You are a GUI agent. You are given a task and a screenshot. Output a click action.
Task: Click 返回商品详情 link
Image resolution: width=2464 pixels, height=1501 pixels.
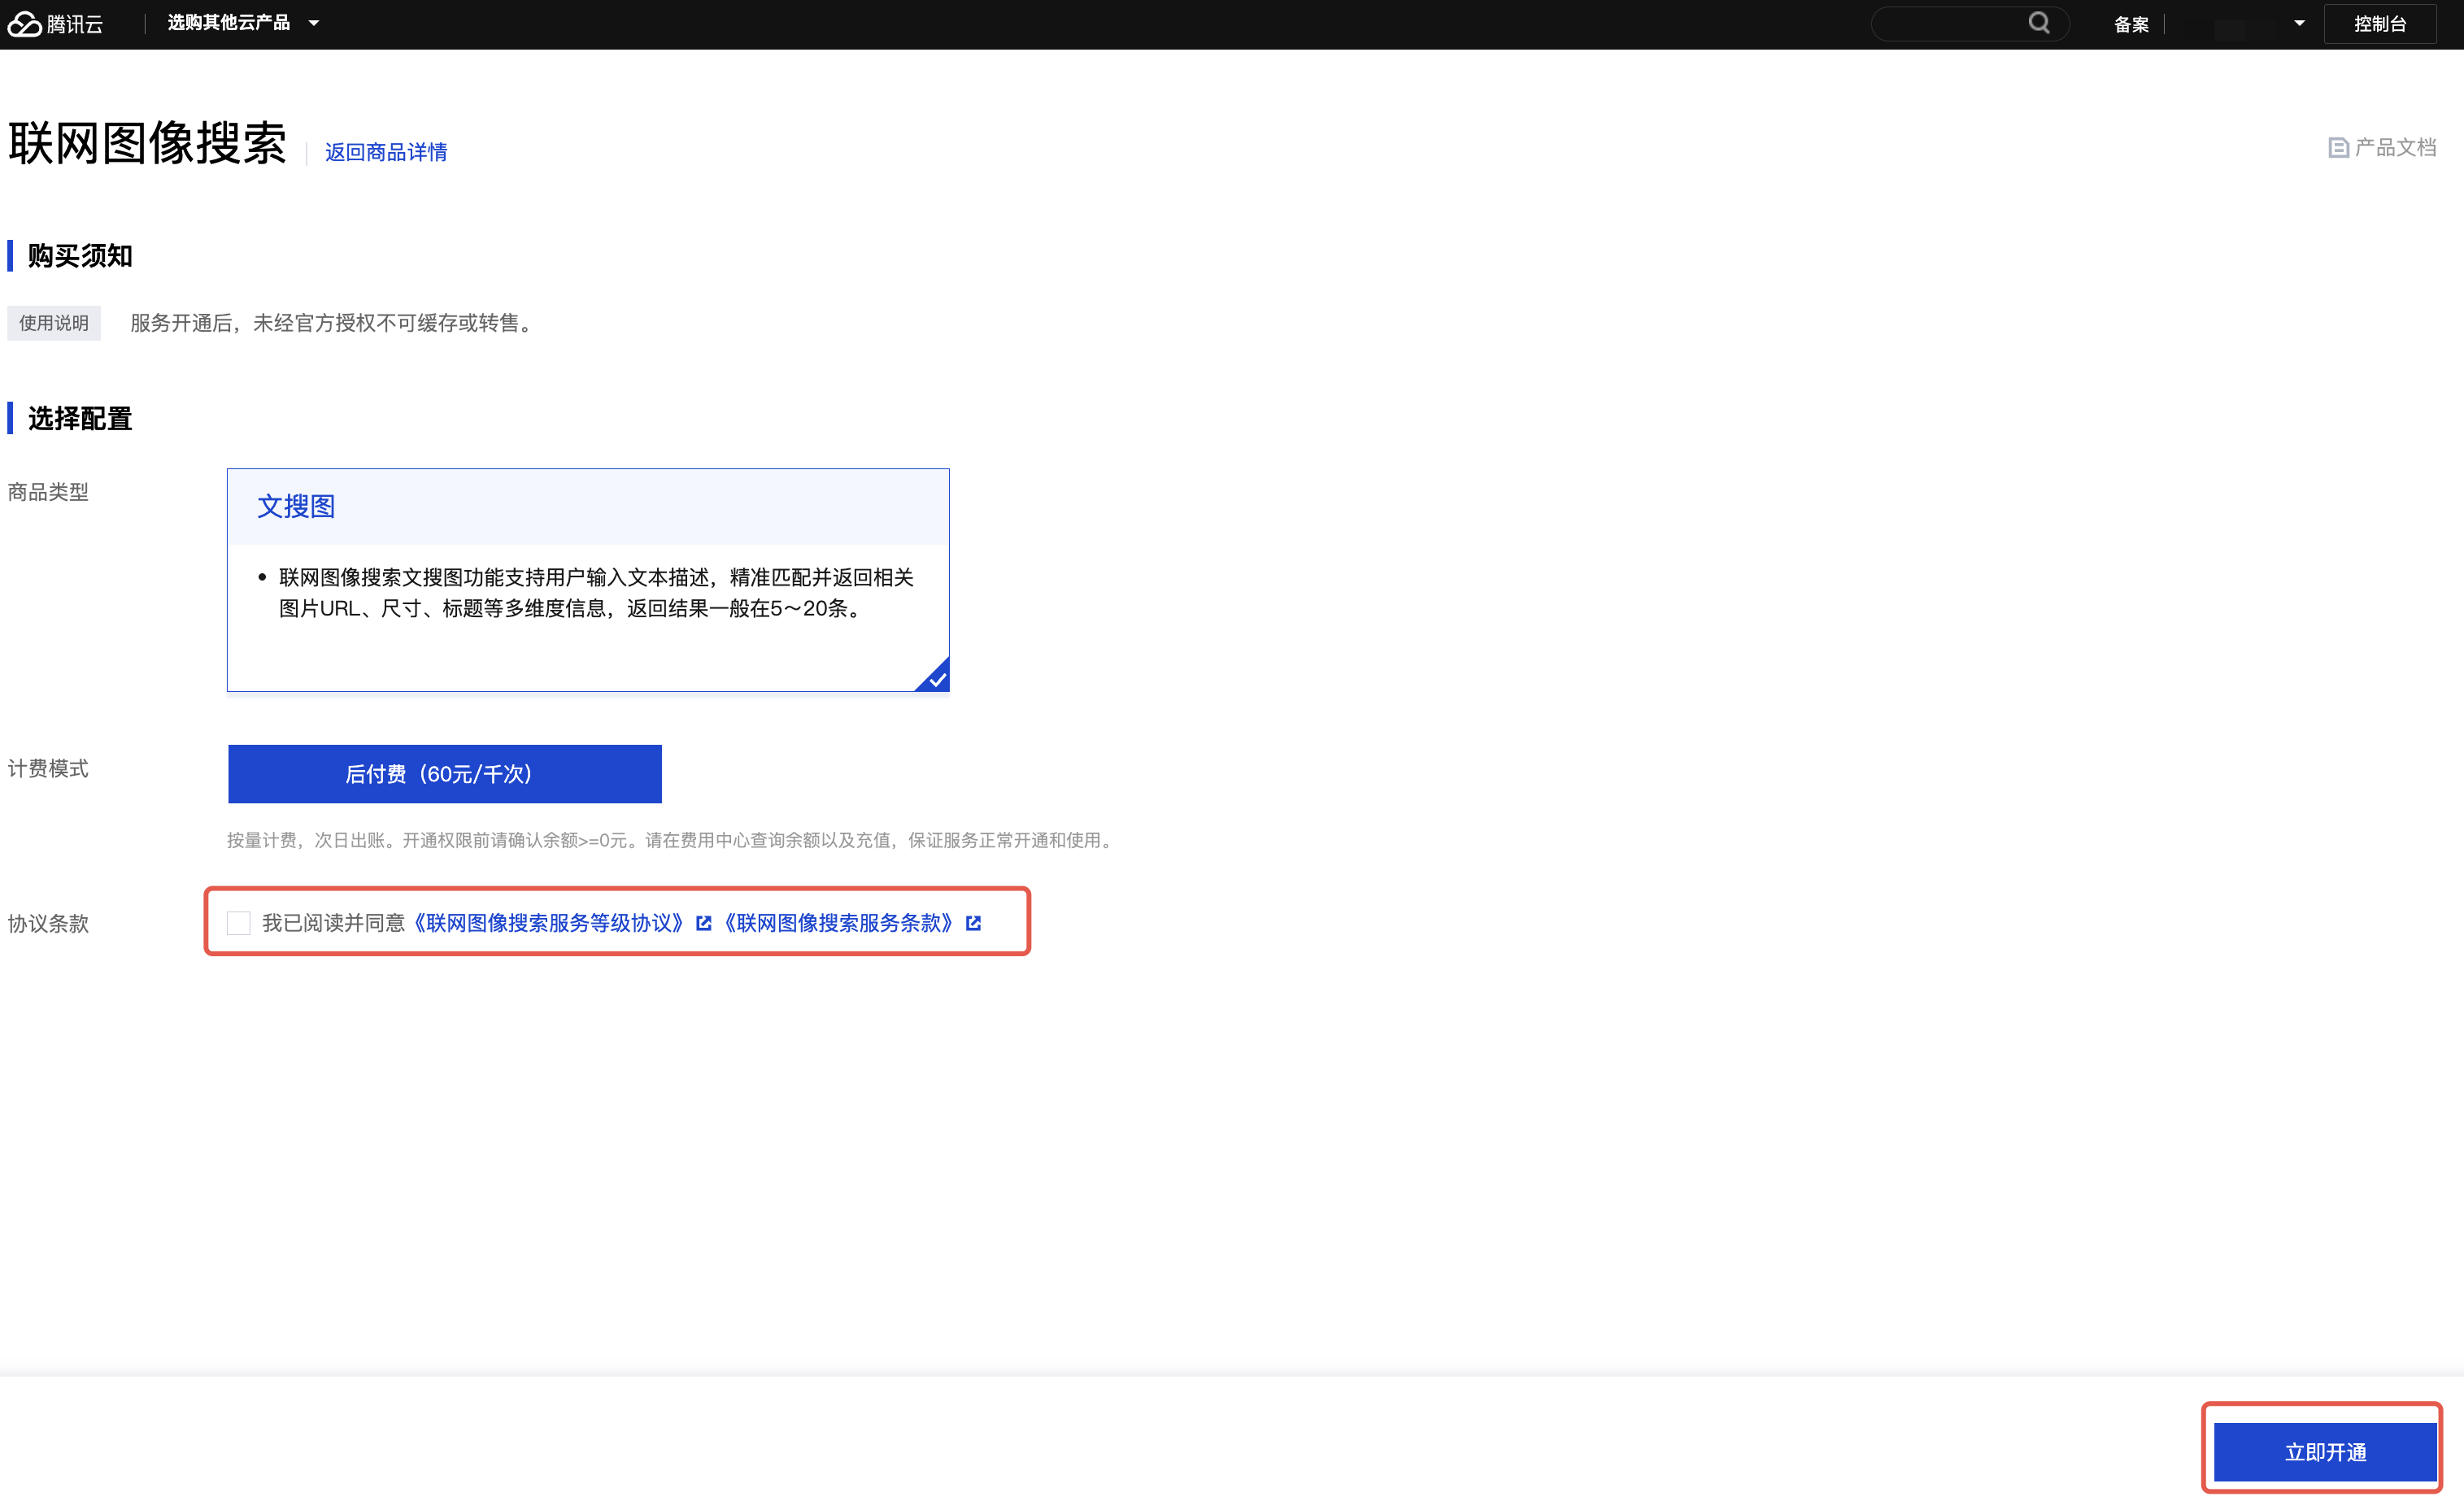386,152
